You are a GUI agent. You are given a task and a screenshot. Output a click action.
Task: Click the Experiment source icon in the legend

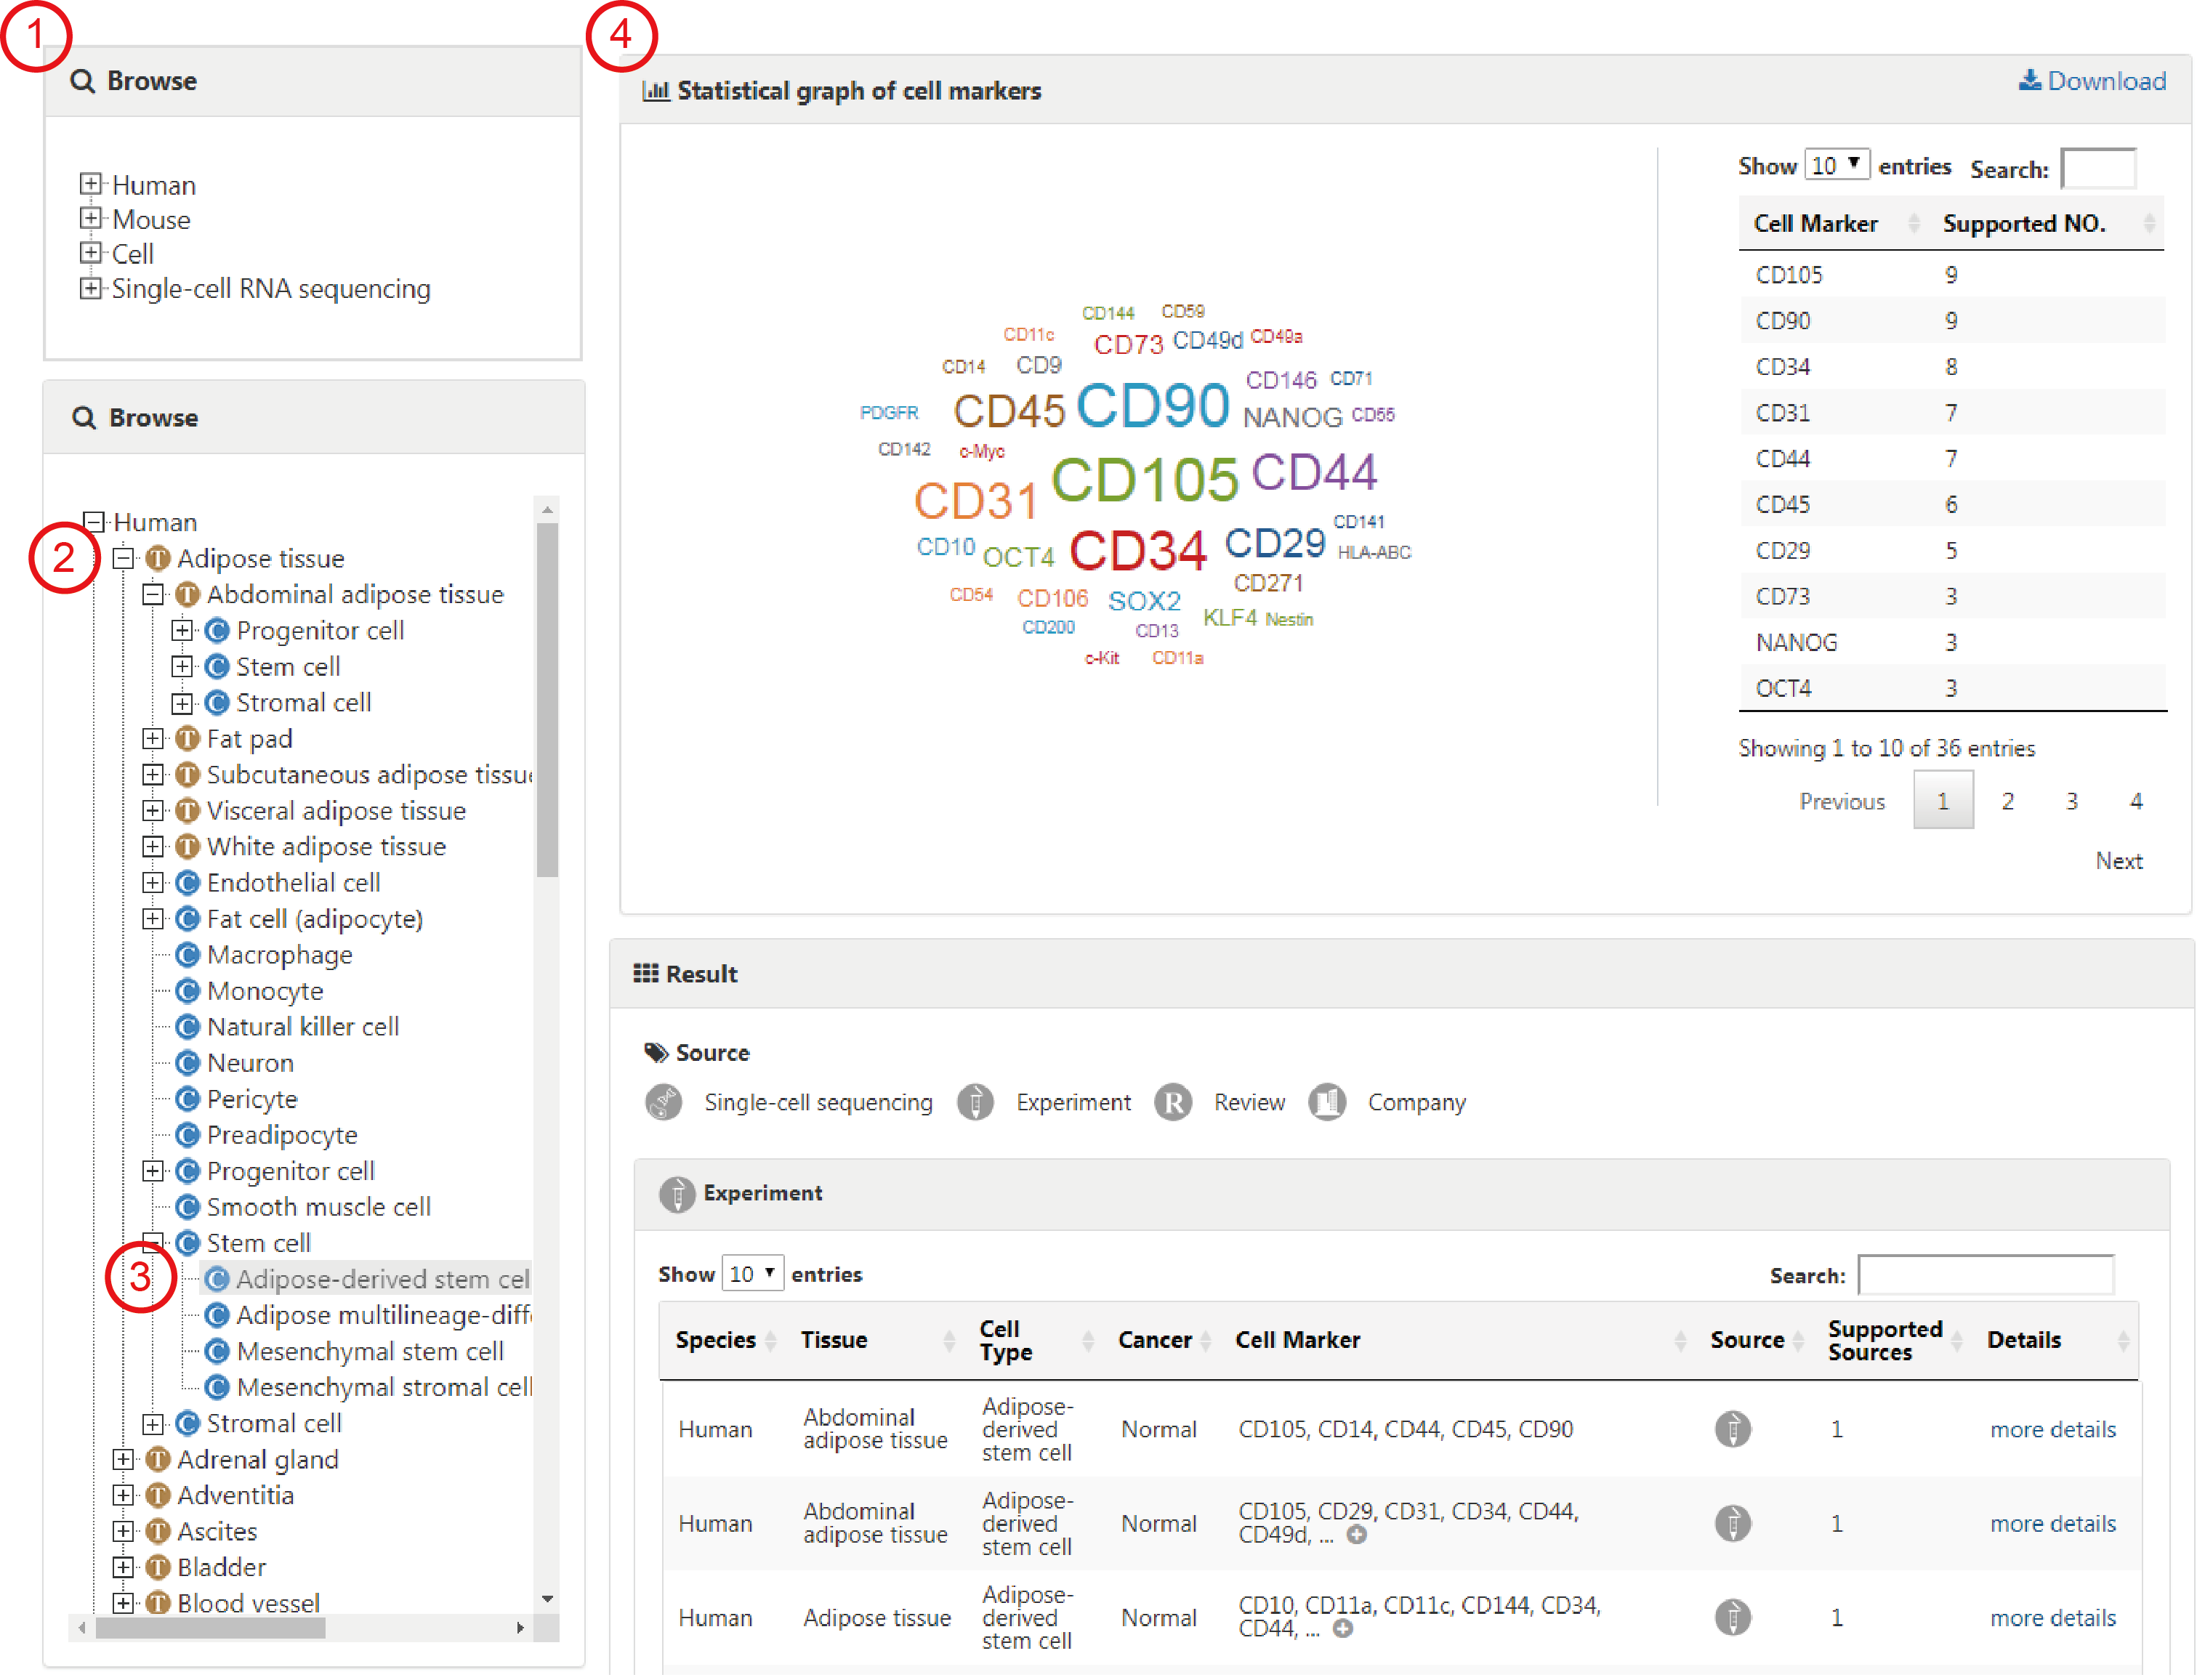[x=975, y=1103]
